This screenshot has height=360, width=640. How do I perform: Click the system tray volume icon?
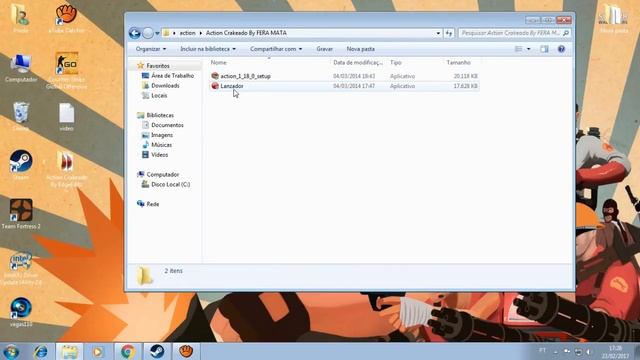click(x=589, y=351)
